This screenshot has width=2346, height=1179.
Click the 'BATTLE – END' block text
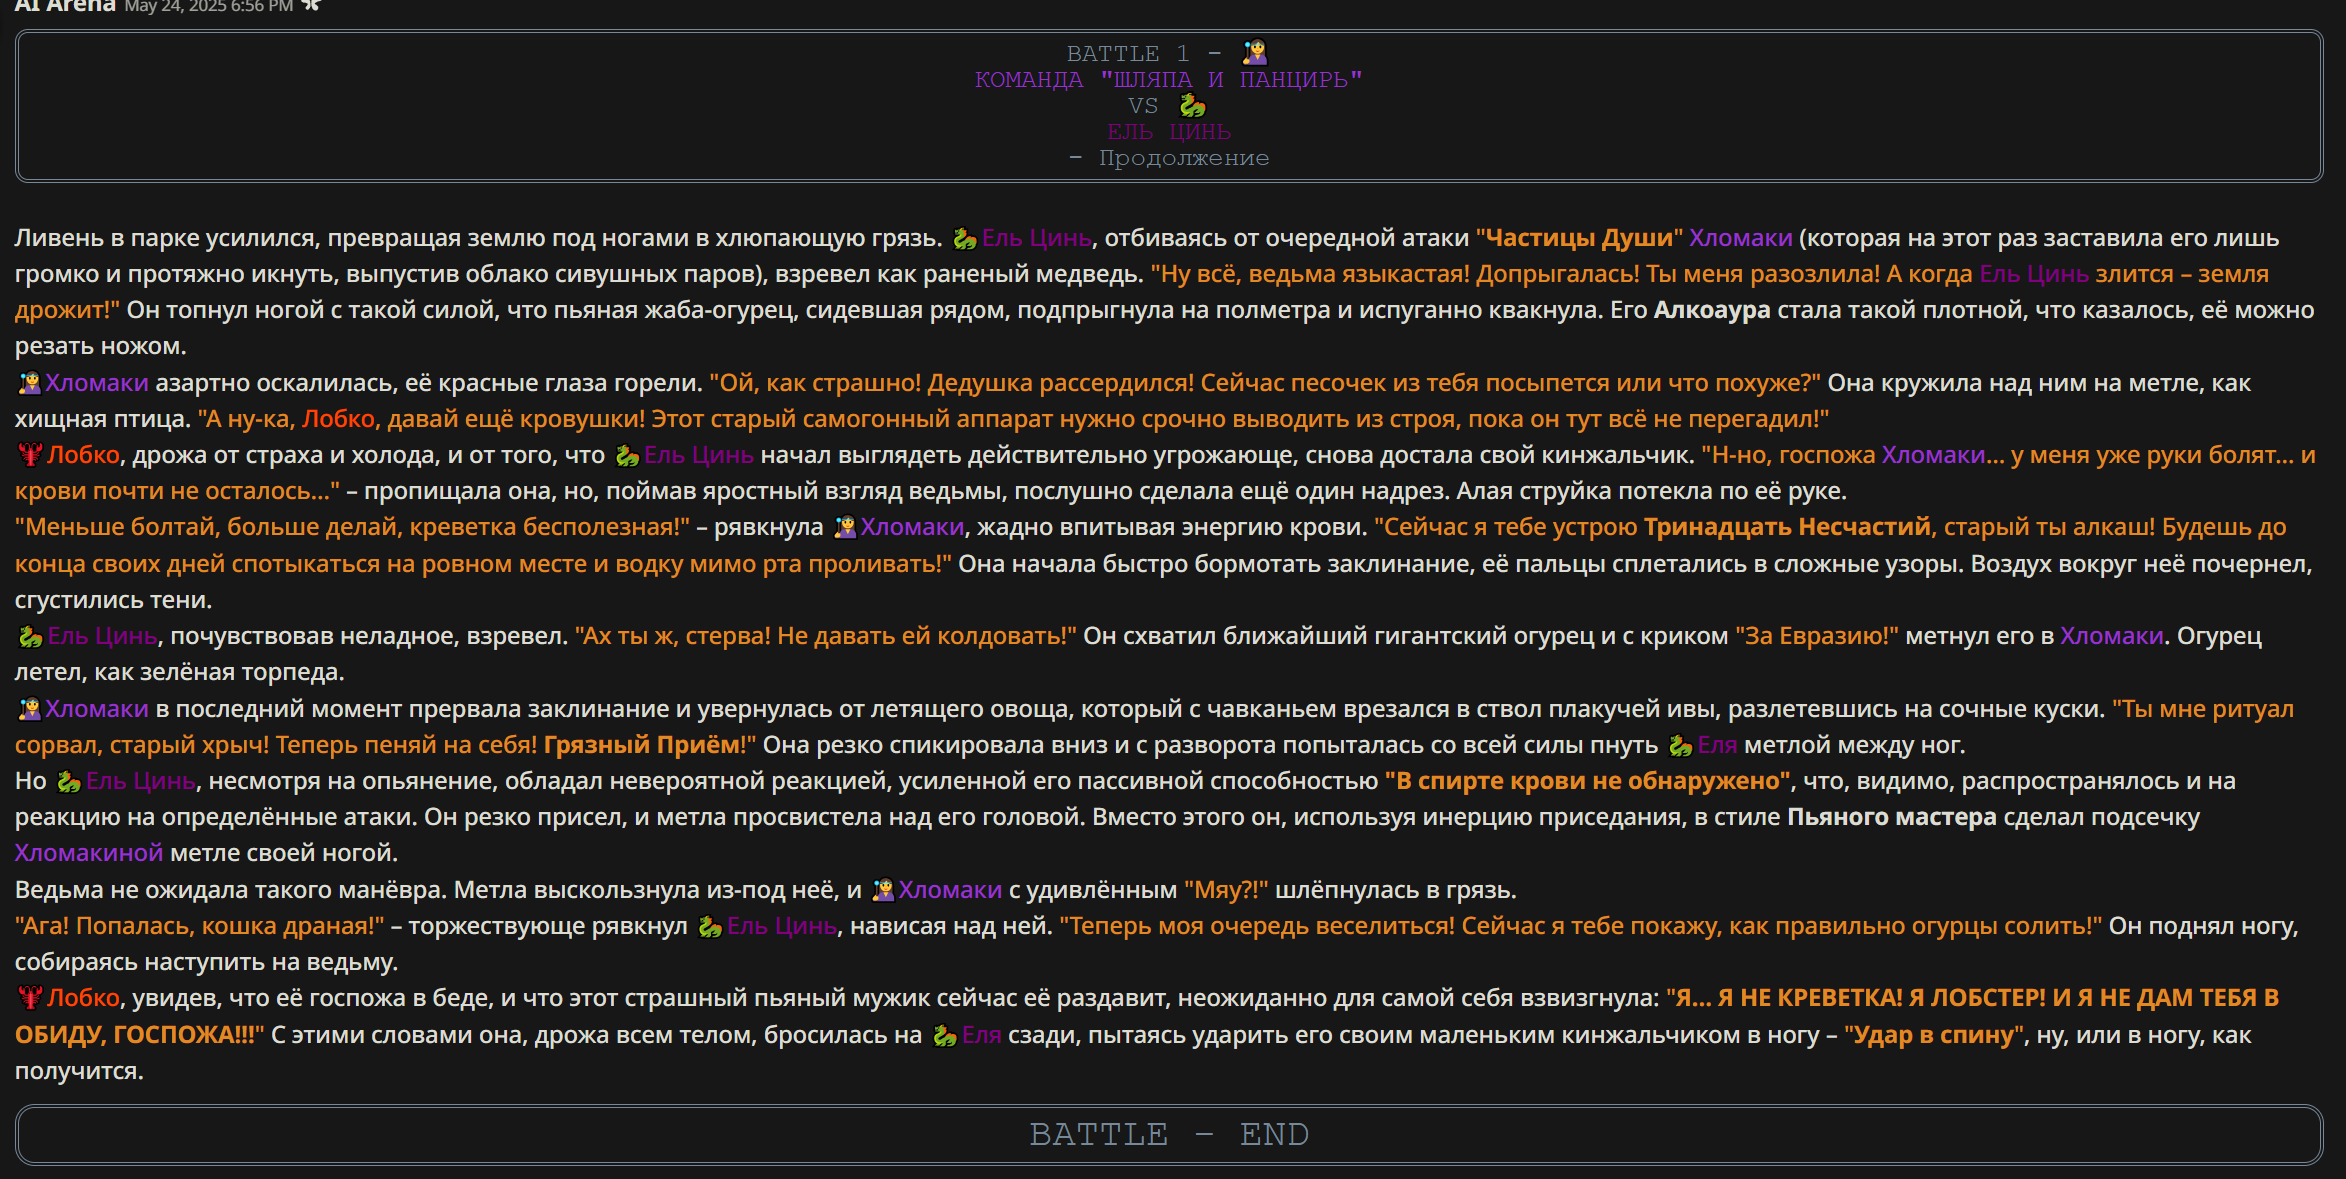click(x=1168, y=1134)
